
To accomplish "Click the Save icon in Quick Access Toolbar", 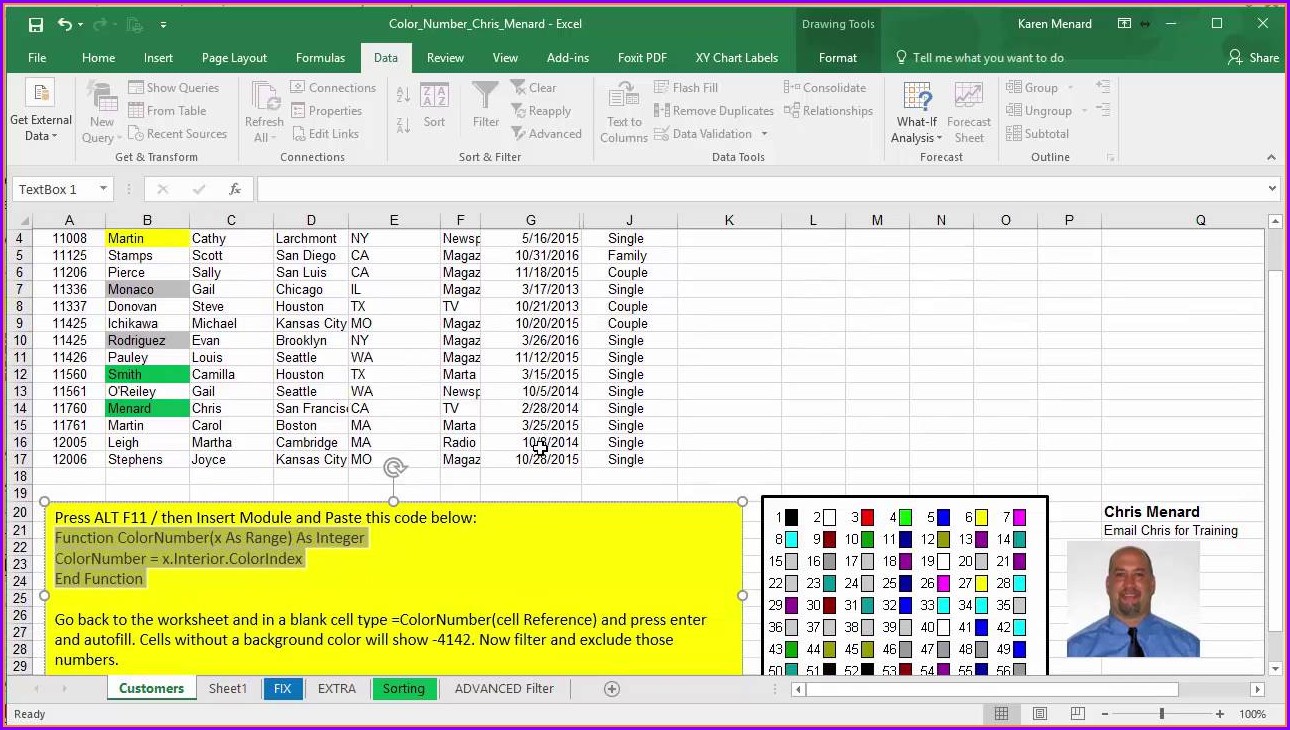I will coord(36,24).
